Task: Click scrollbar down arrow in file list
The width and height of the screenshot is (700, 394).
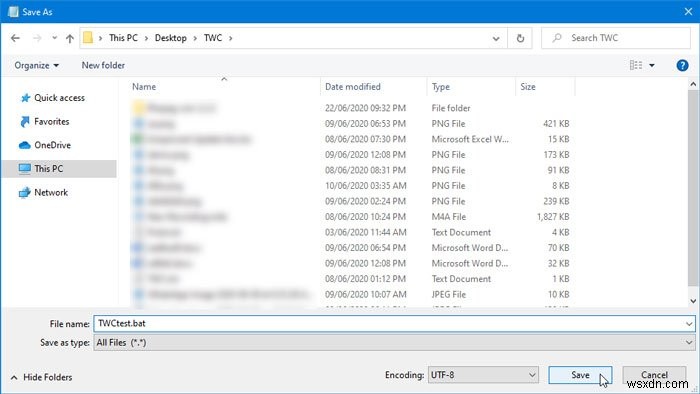Action: click(693, 301)
